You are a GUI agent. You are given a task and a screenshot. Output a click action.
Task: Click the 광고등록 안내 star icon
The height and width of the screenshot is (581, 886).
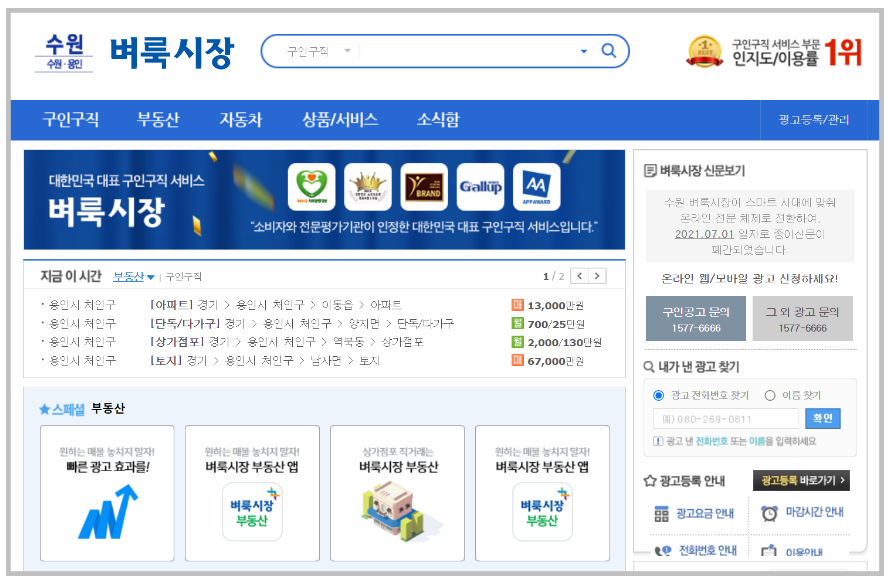[650, 481]
